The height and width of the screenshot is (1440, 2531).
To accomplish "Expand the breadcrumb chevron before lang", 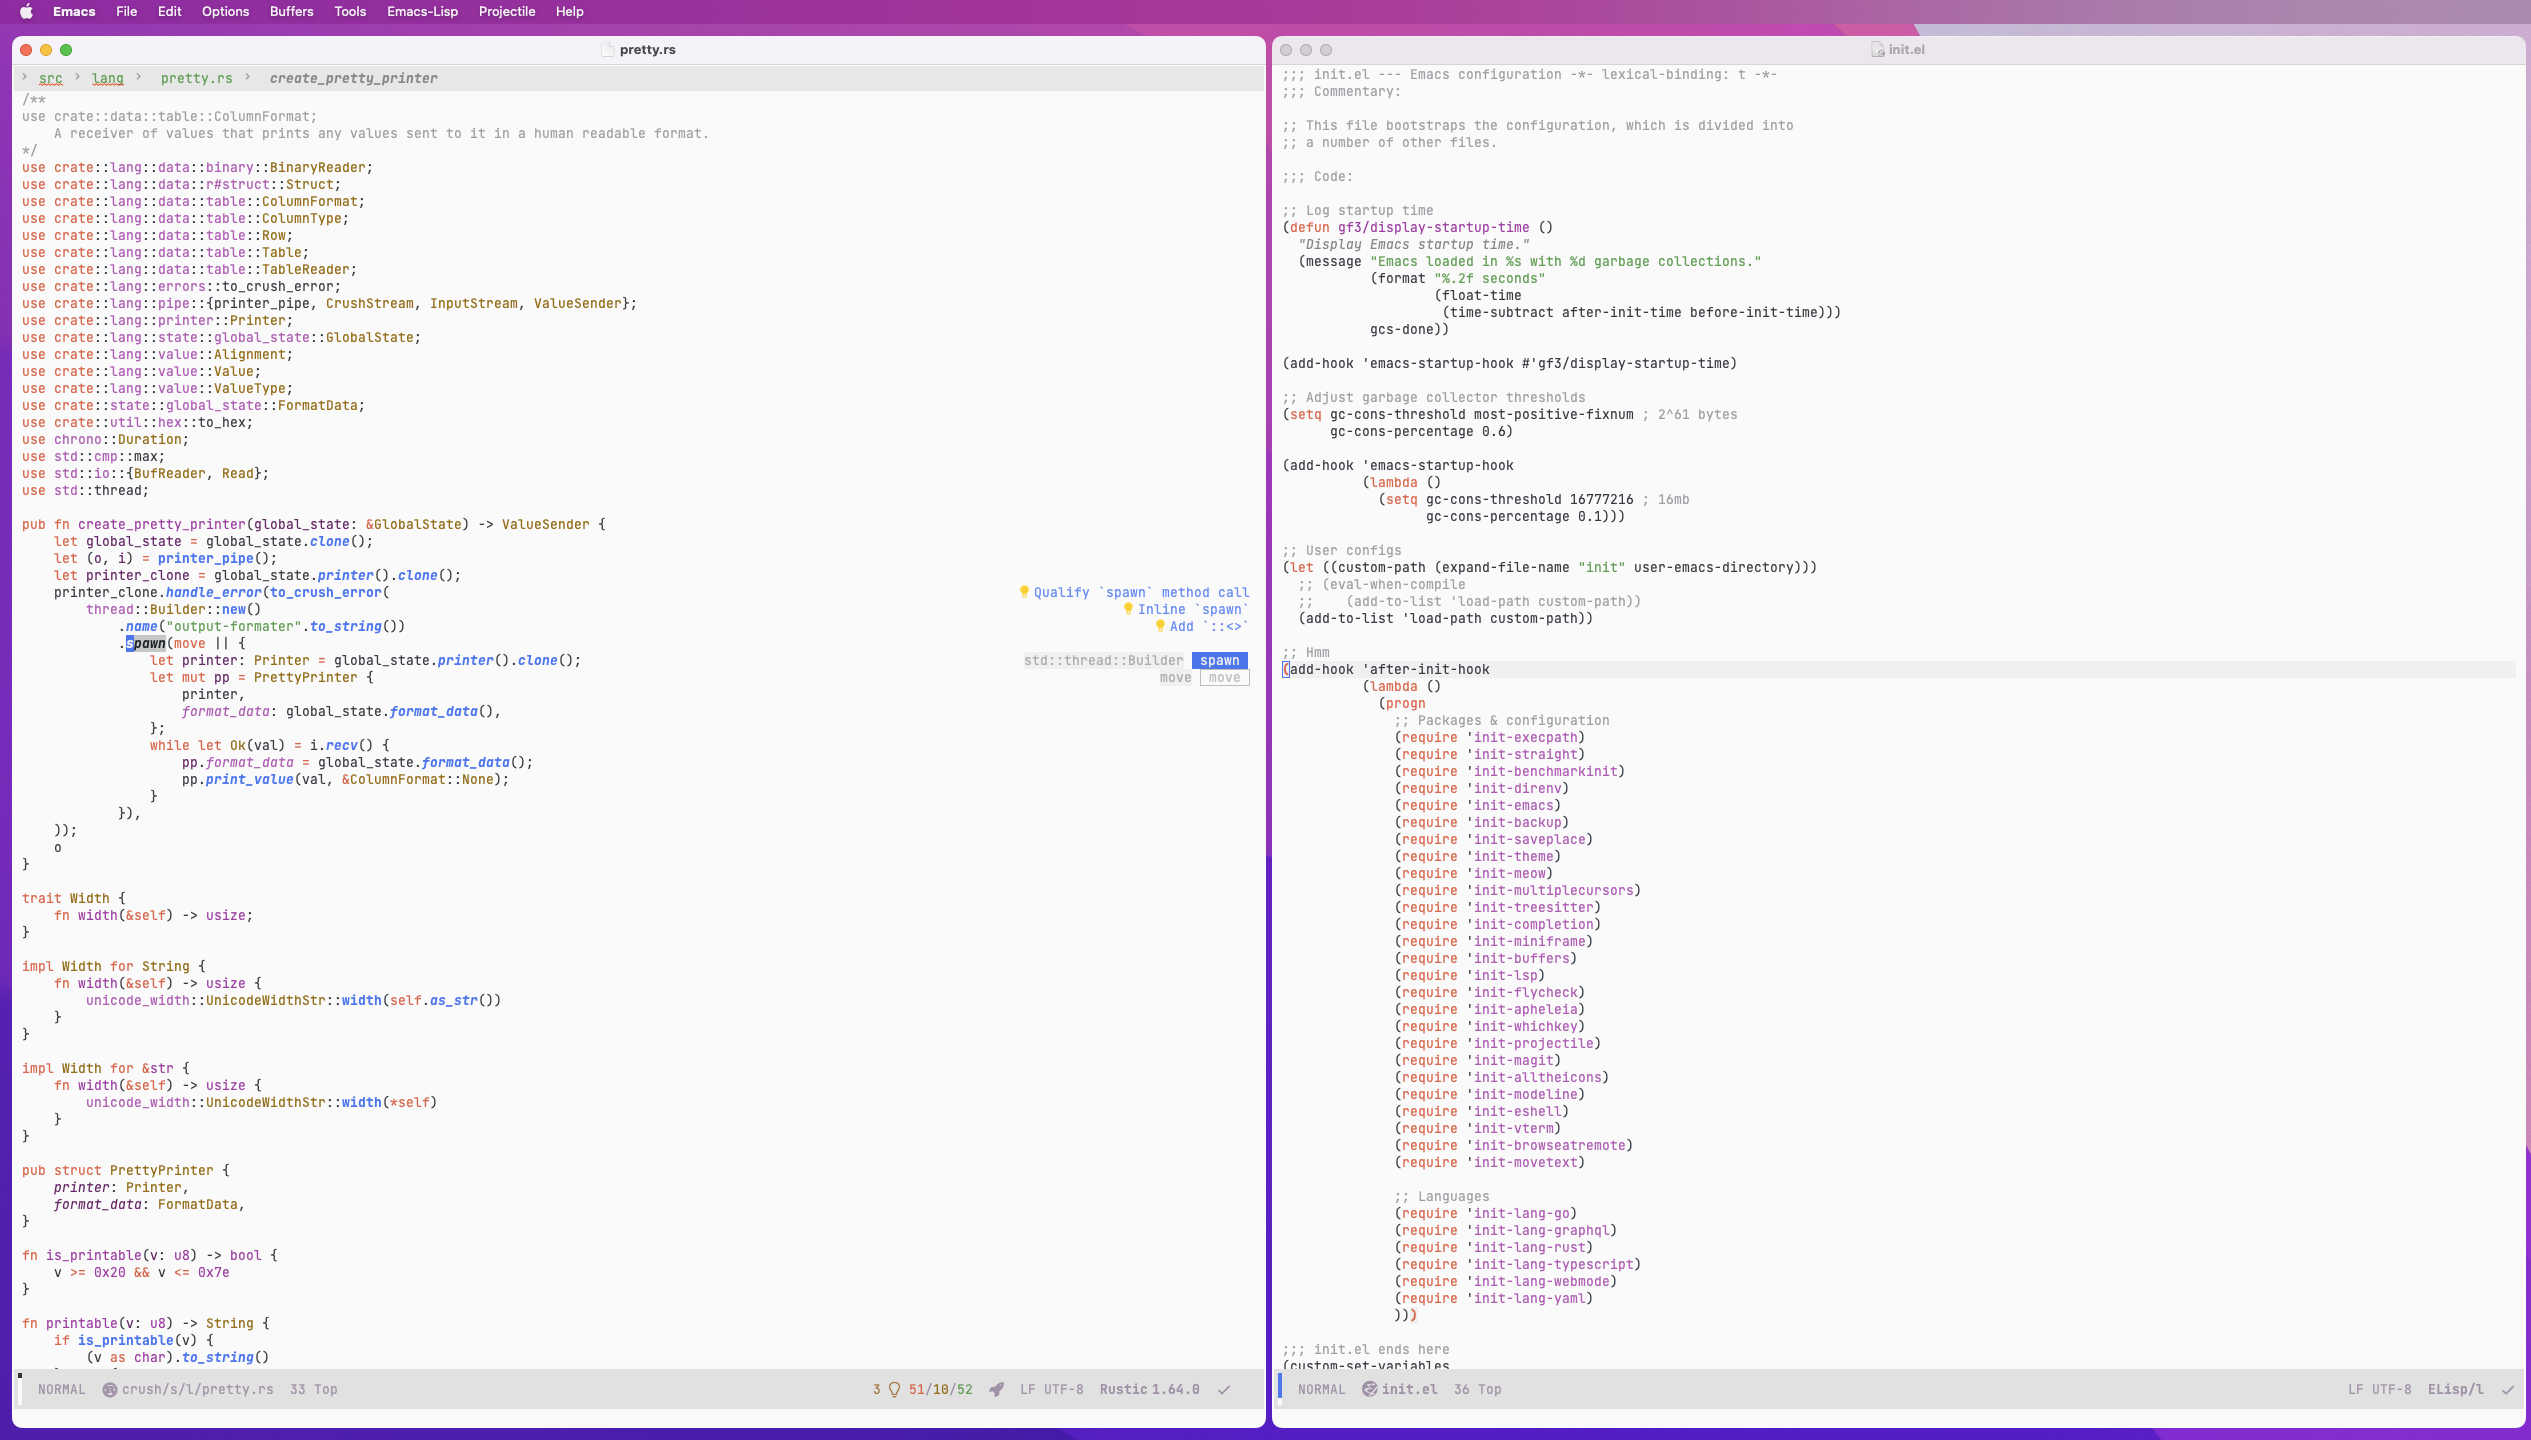I will click(x=76, y=77).
